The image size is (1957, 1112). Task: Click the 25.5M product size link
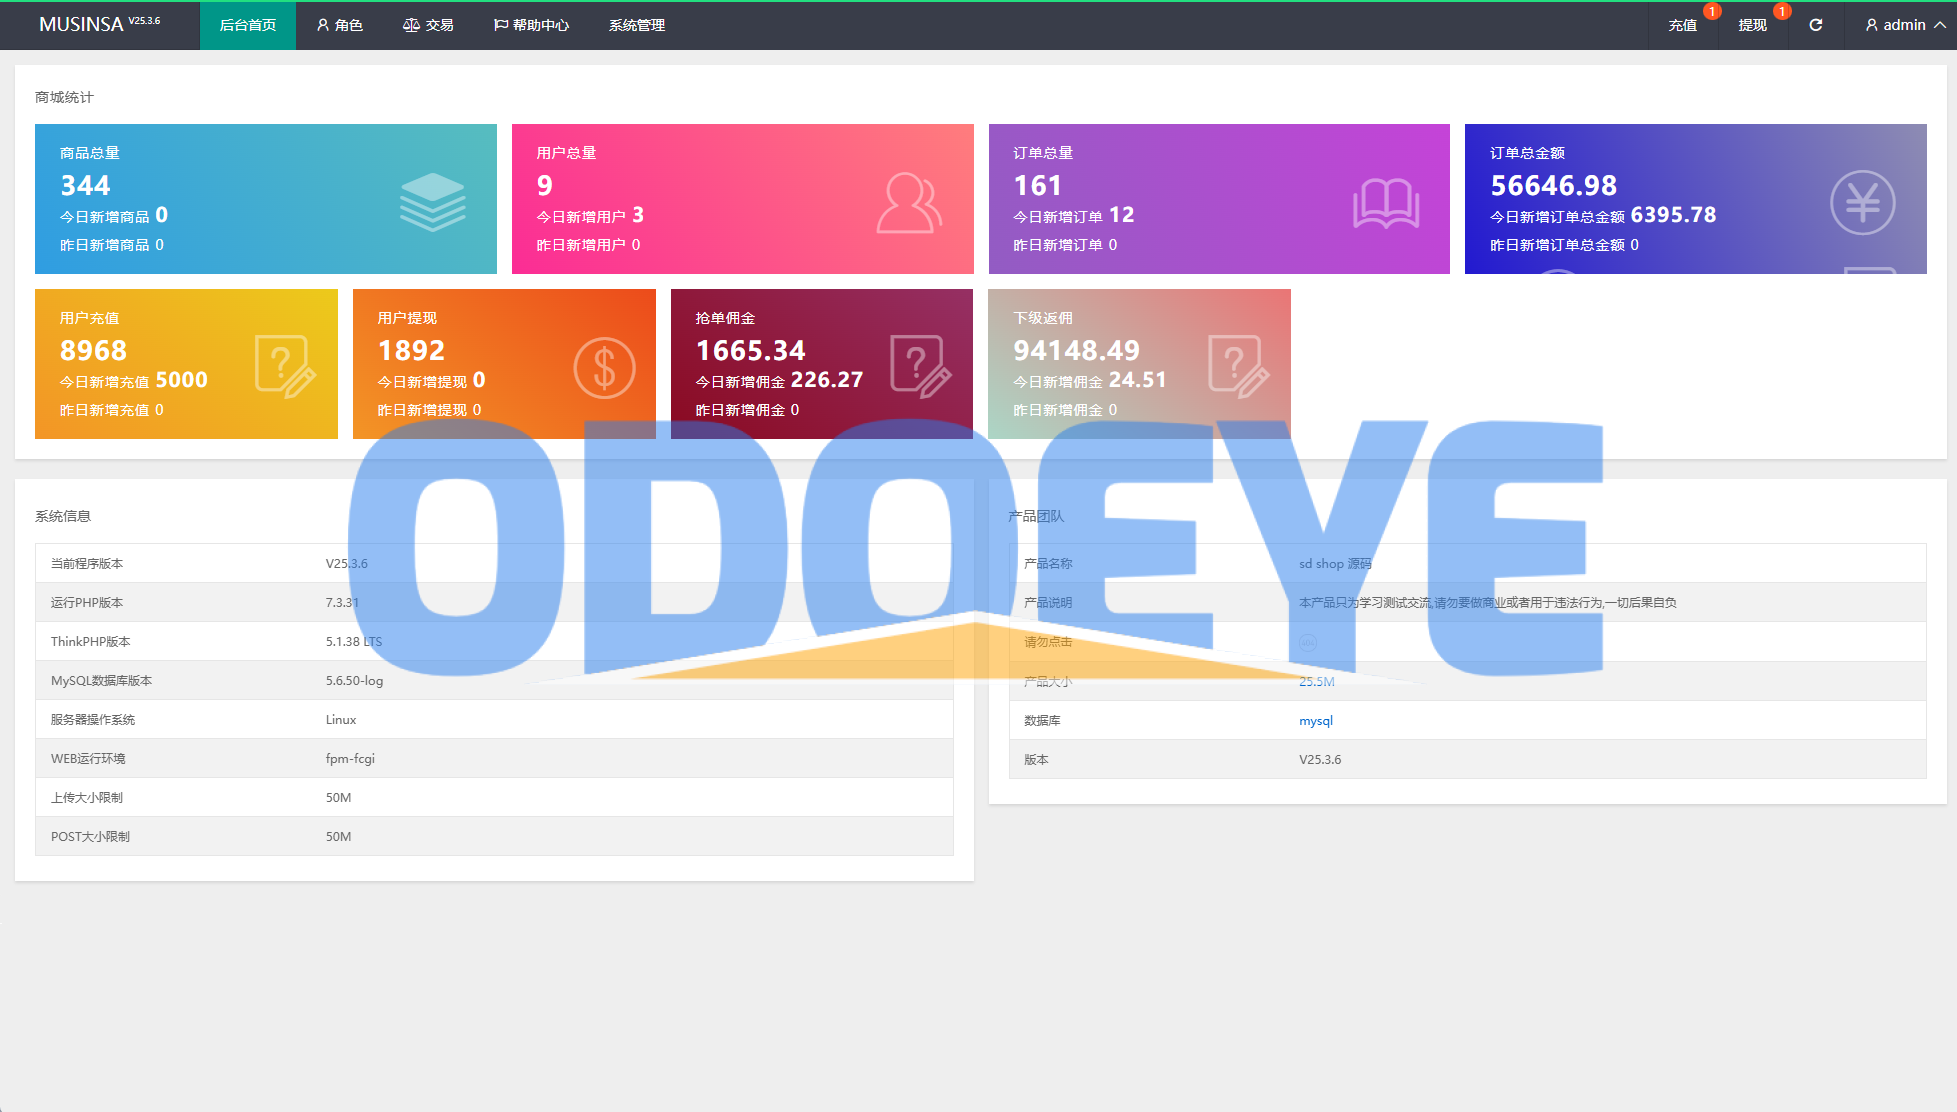1316,681
